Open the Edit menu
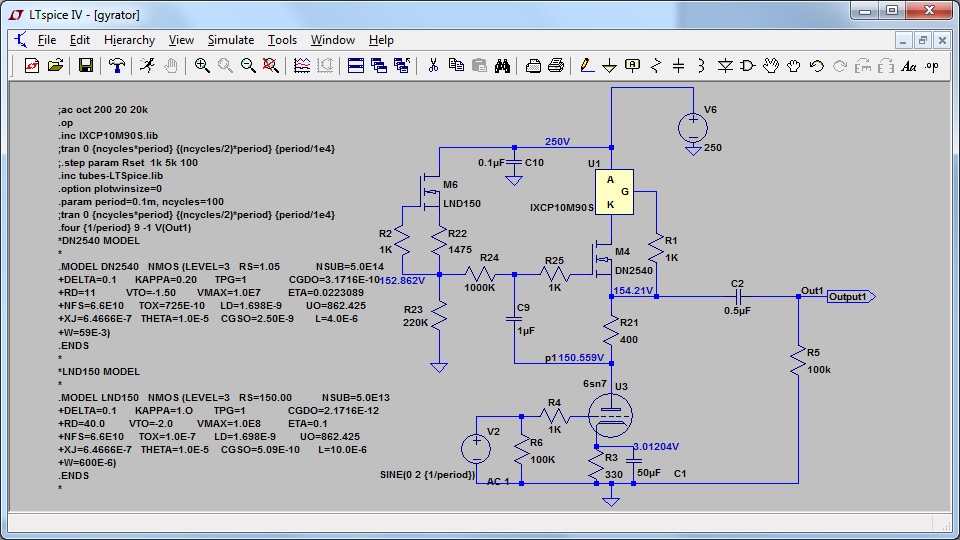Screen dimensions: 960x540 80,40
